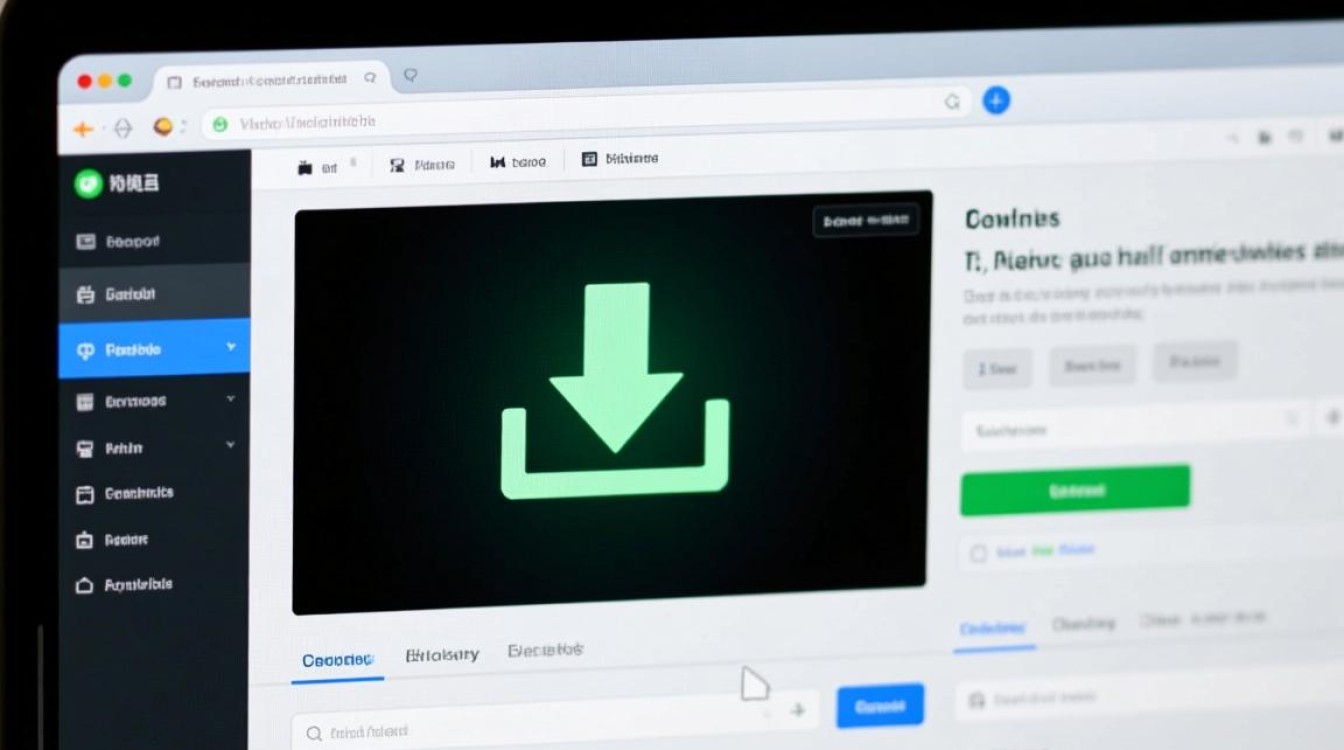Collapse the blue highlighted sidebar item's chevron
The height and width of the screenshot is (750, 1344).
(231, 347)
